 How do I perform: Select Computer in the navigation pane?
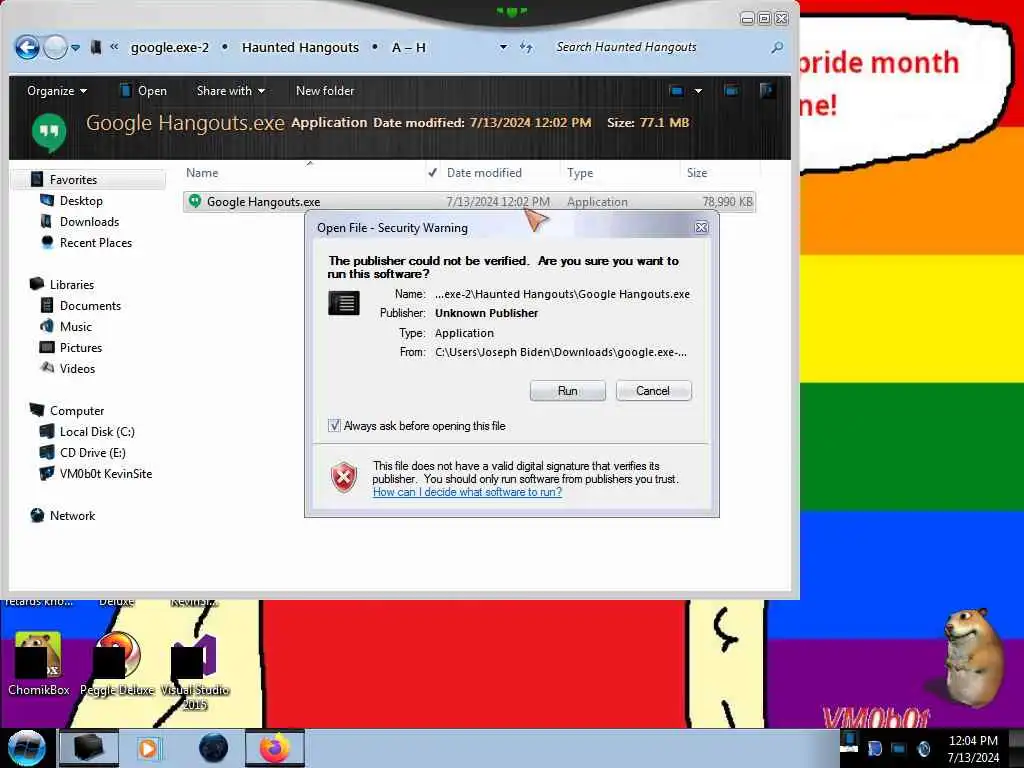(x=77, y=411)
